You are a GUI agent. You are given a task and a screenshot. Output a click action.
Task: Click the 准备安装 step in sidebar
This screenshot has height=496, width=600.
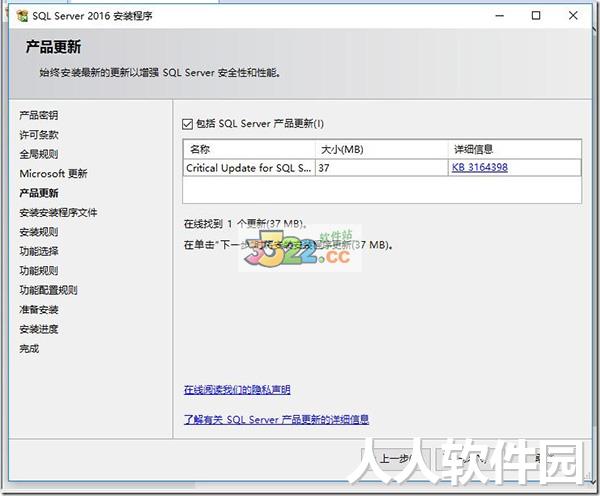tap(39, 310)
